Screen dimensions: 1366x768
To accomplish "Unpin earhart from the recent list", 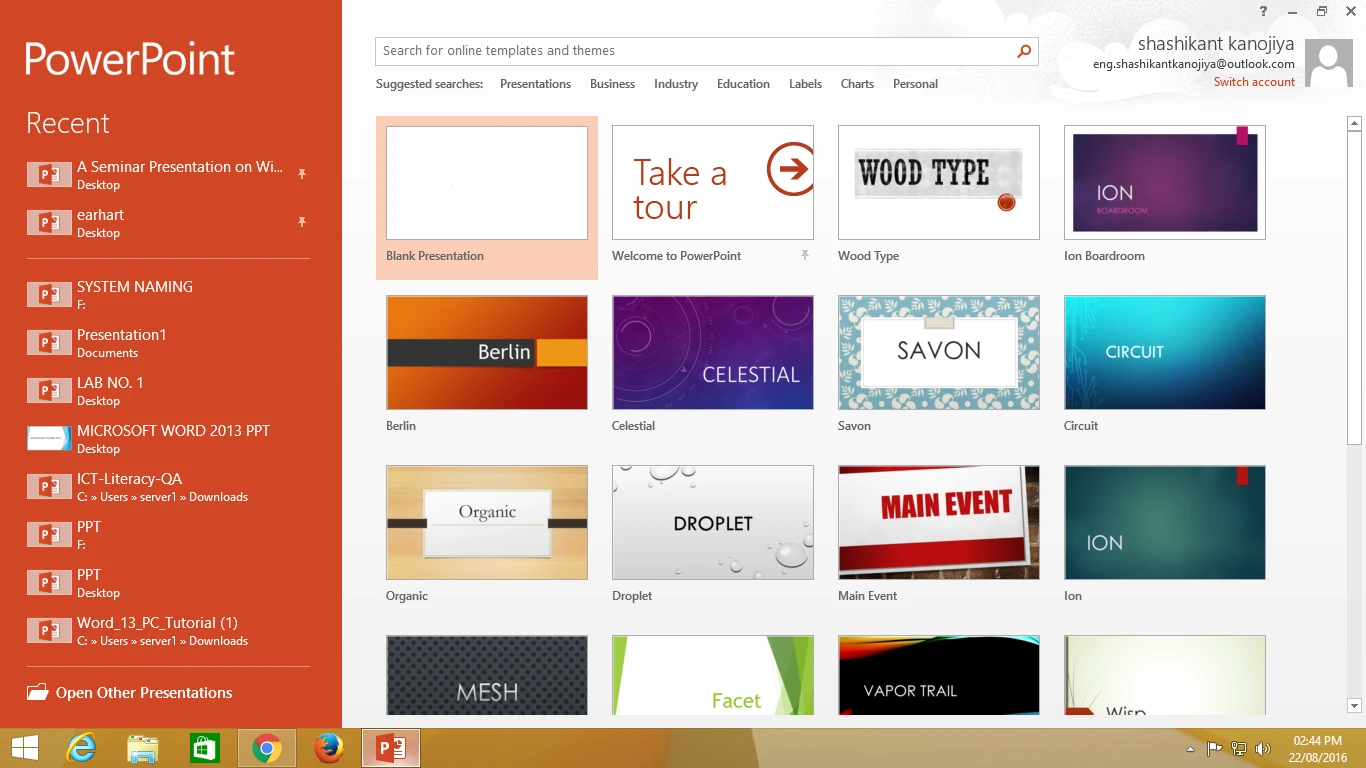I will pos(301,222).
